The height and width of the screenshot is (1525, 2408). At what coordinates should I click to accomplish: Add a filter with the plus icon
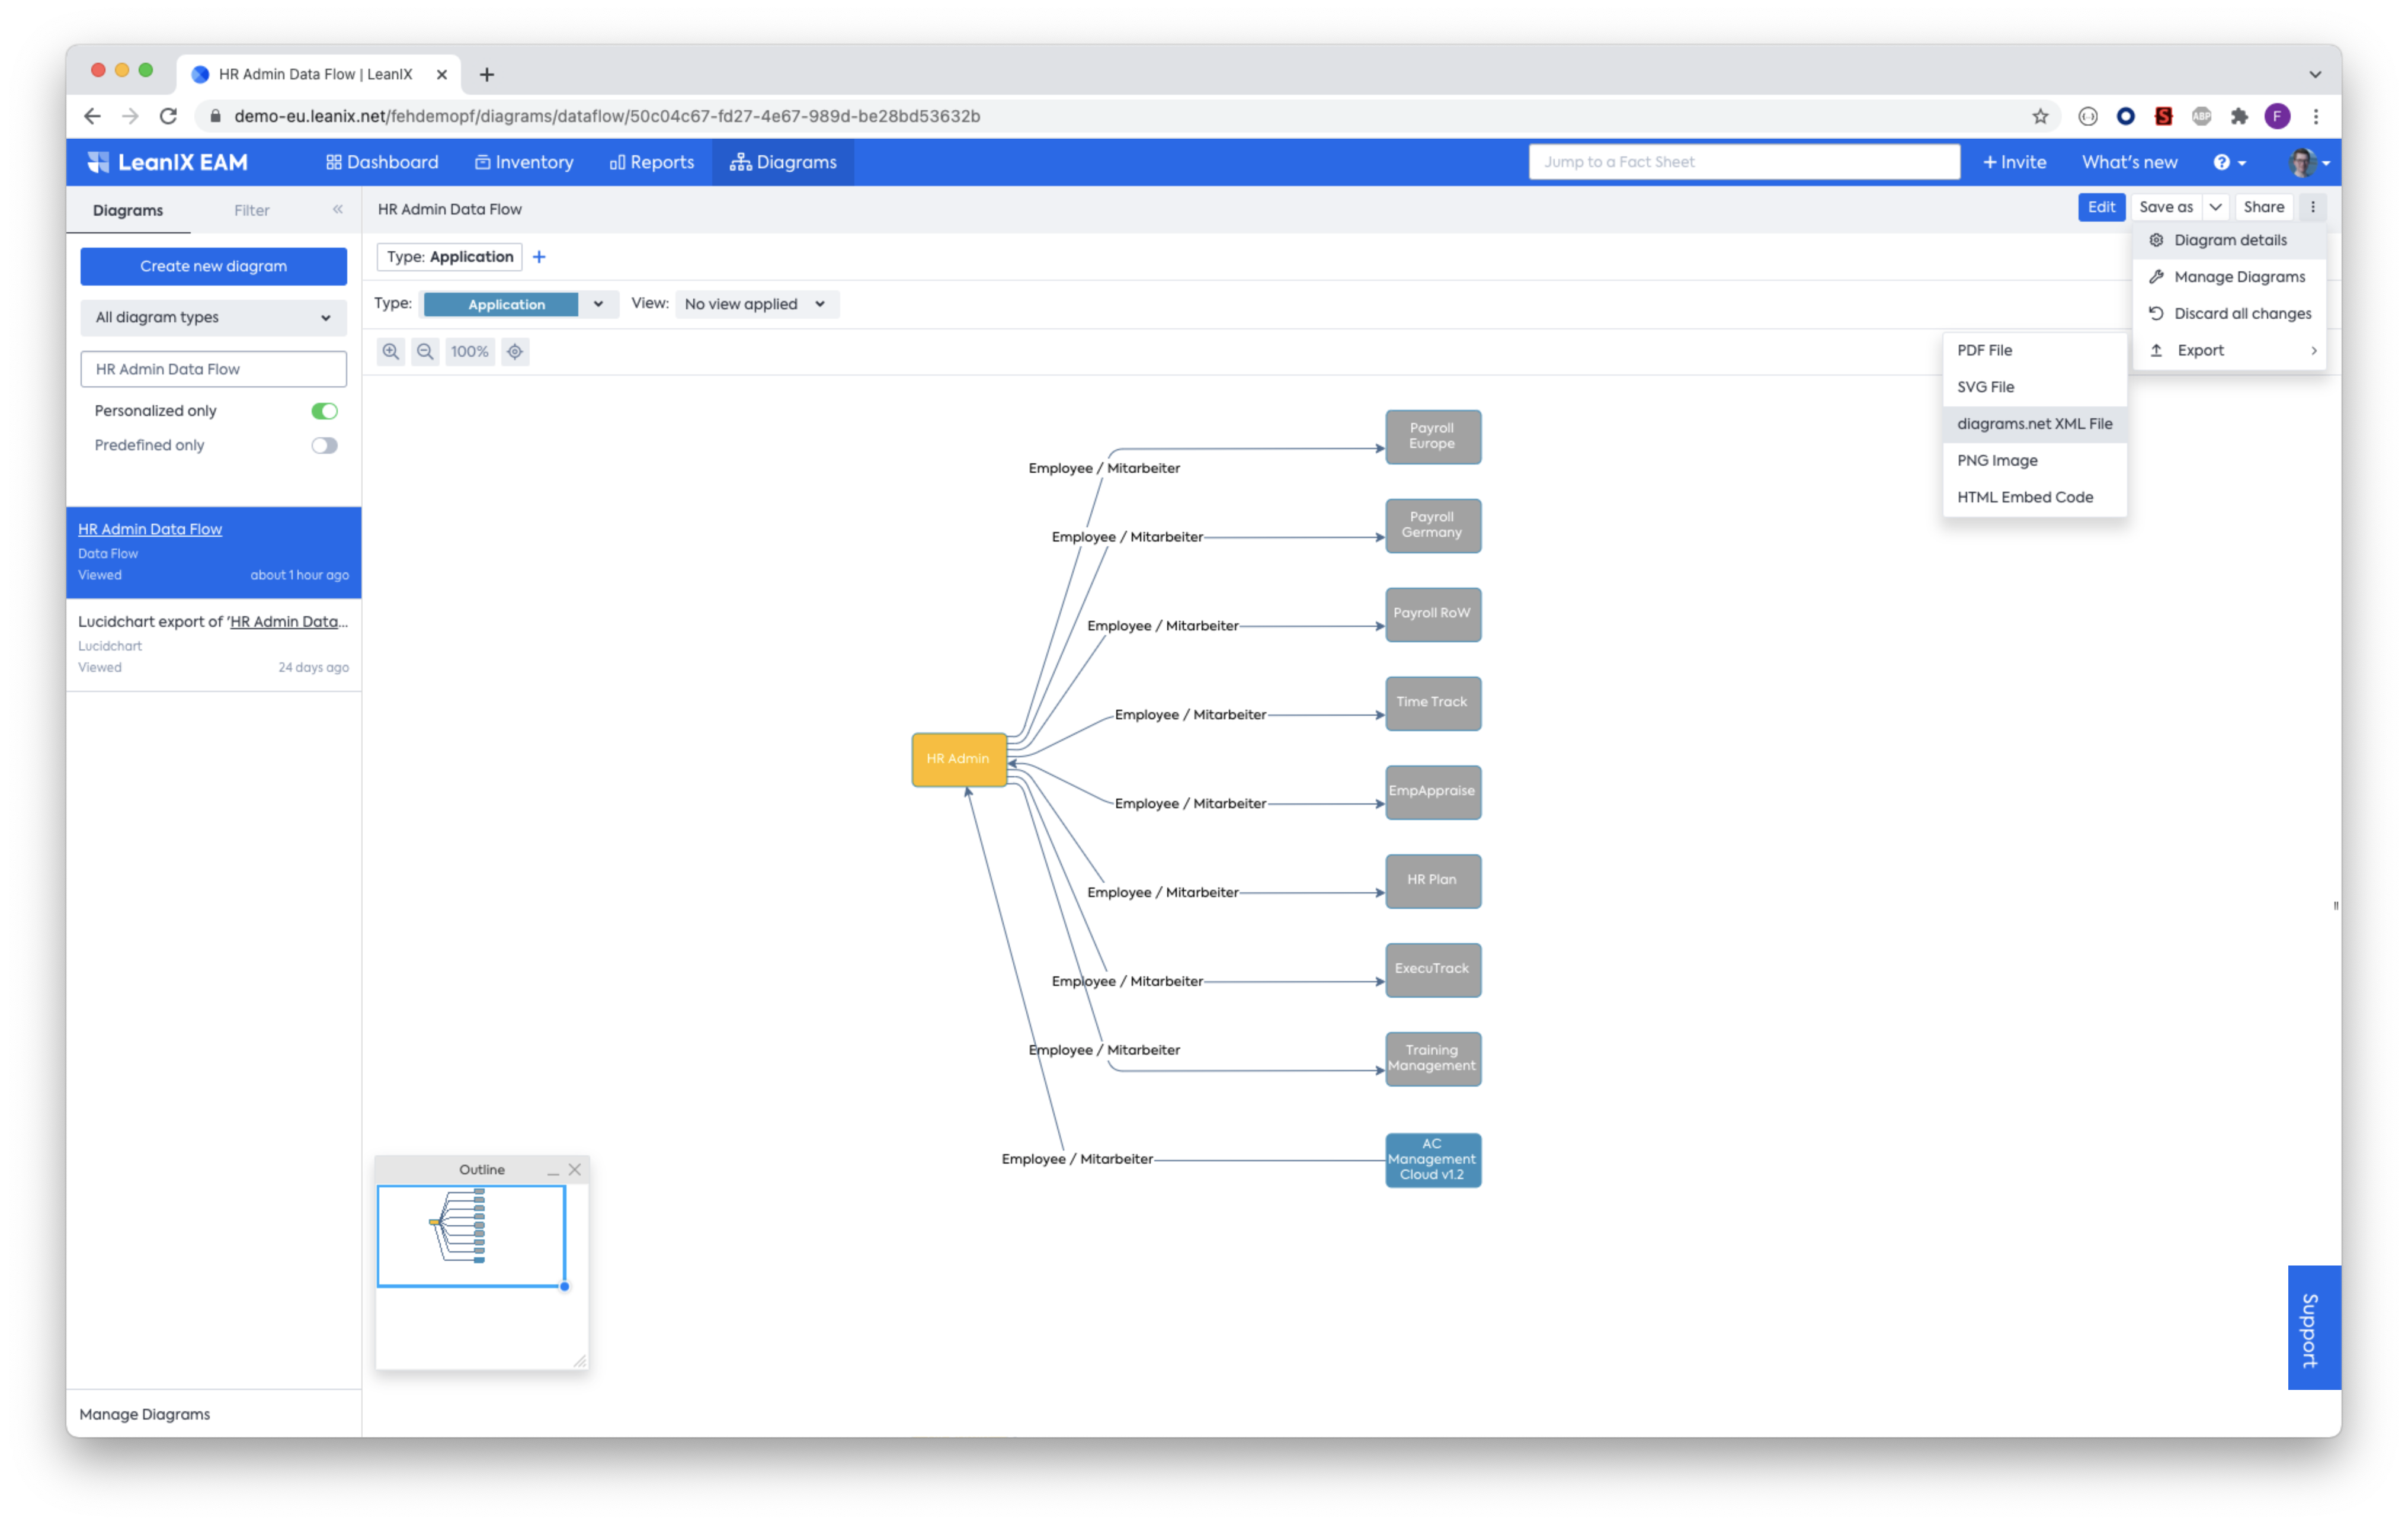(x=539, y=257)
